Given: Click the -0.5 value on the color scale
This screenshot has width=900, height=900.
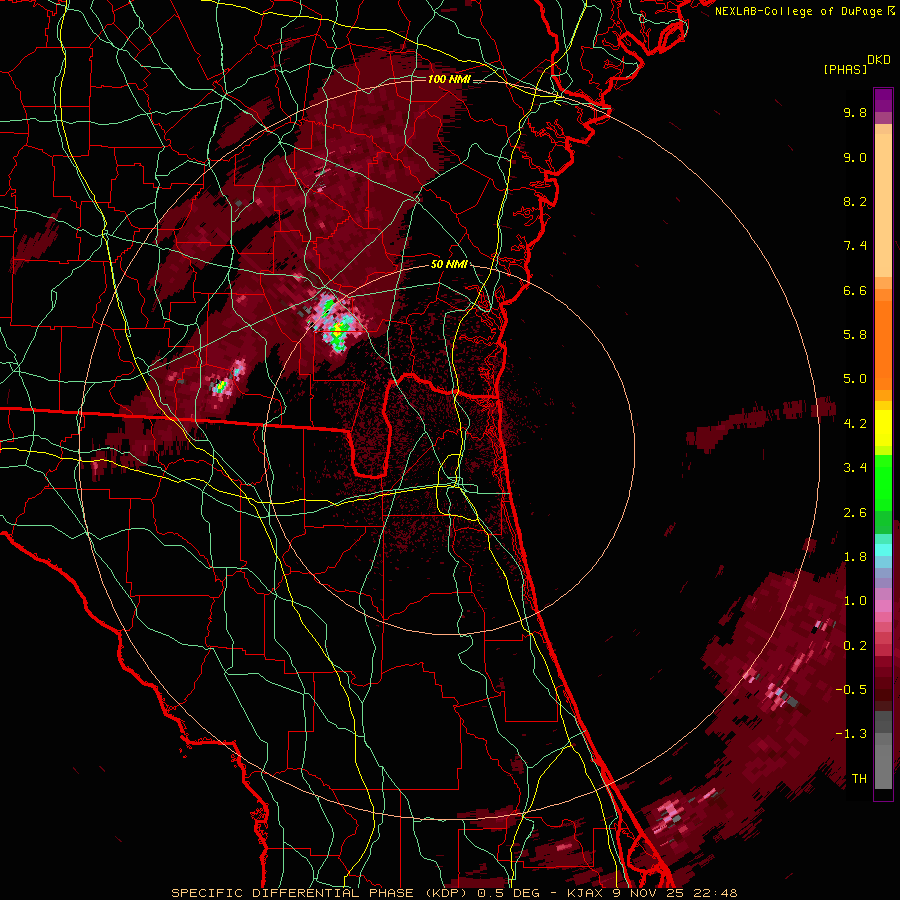Looking at the screenshot, I should 851,690.
